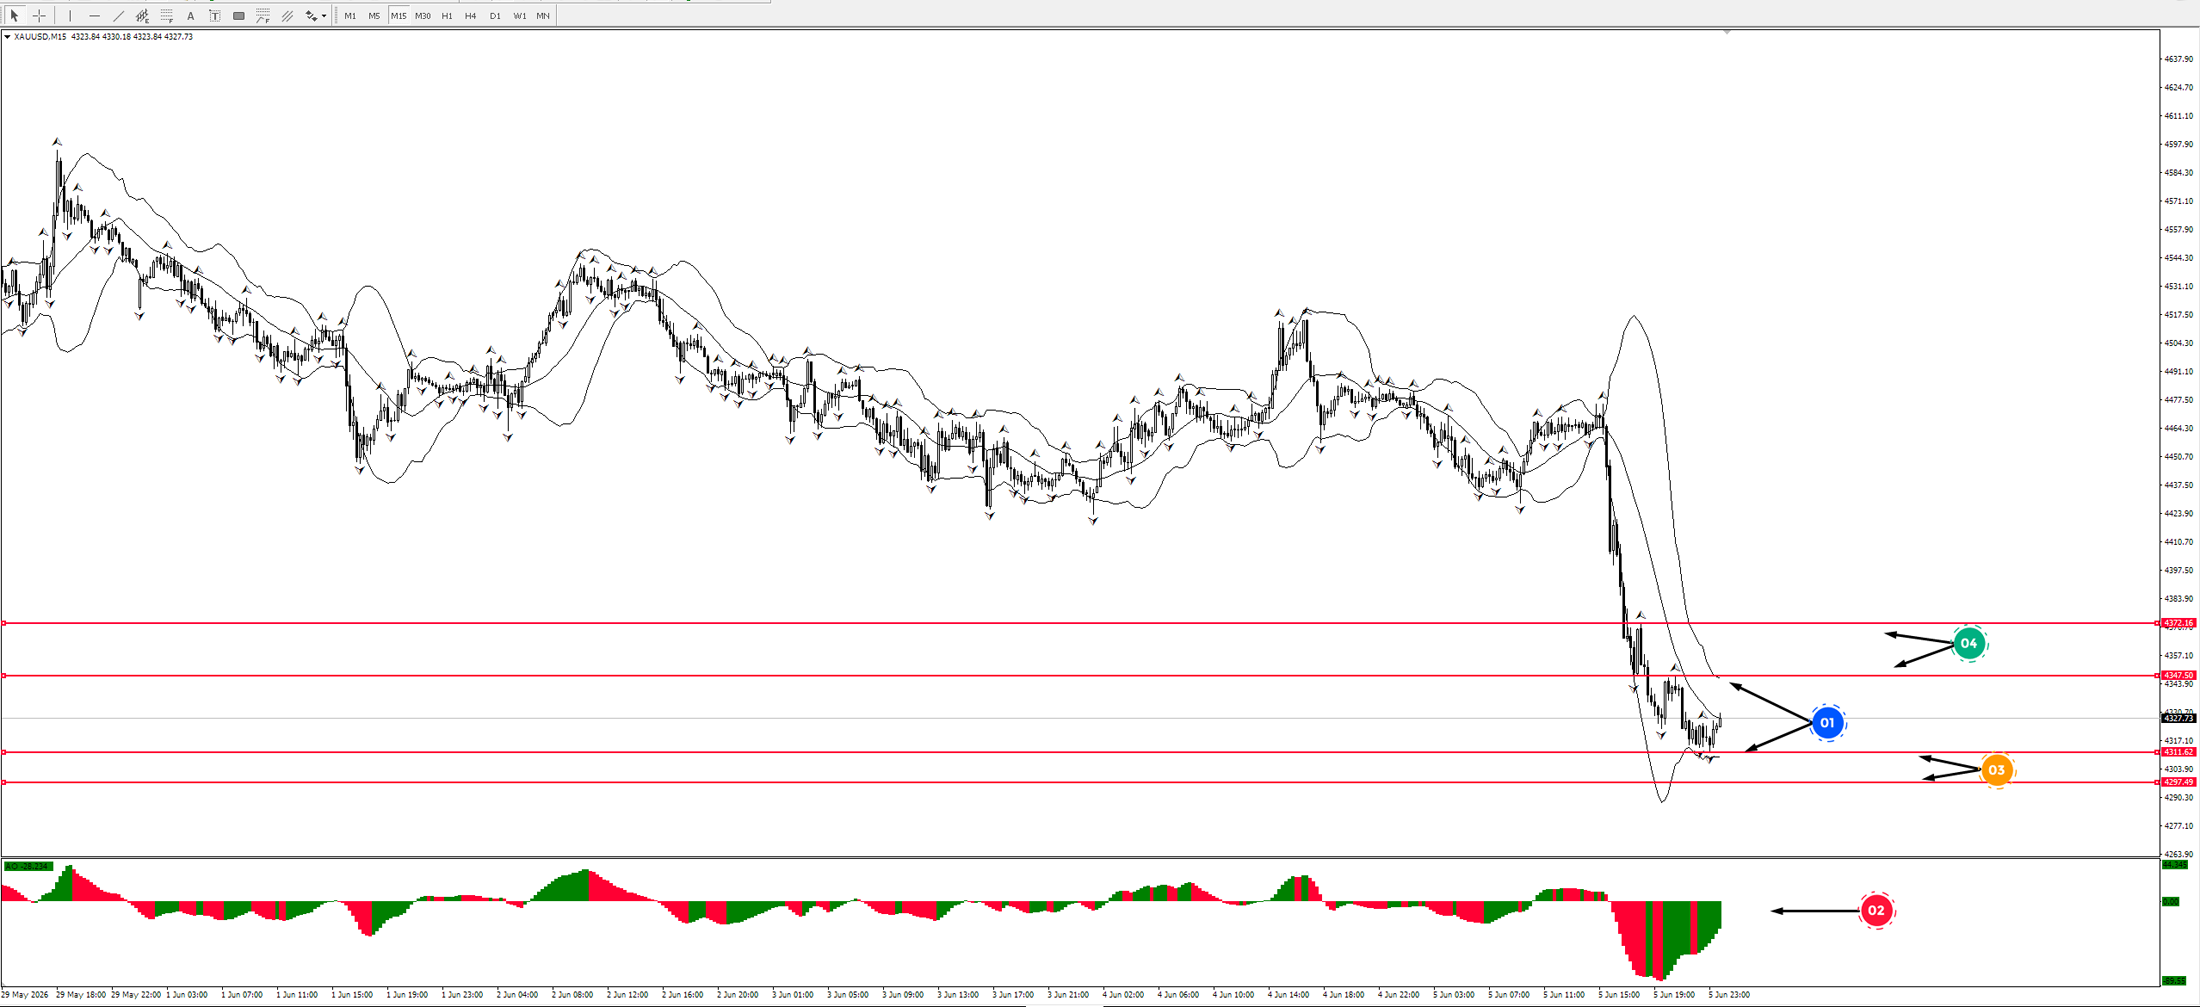The image size is (2200, 1007).
Task: Switch chart to H1 timeframe
Action: pyautogui.click(x=447, y=16)
